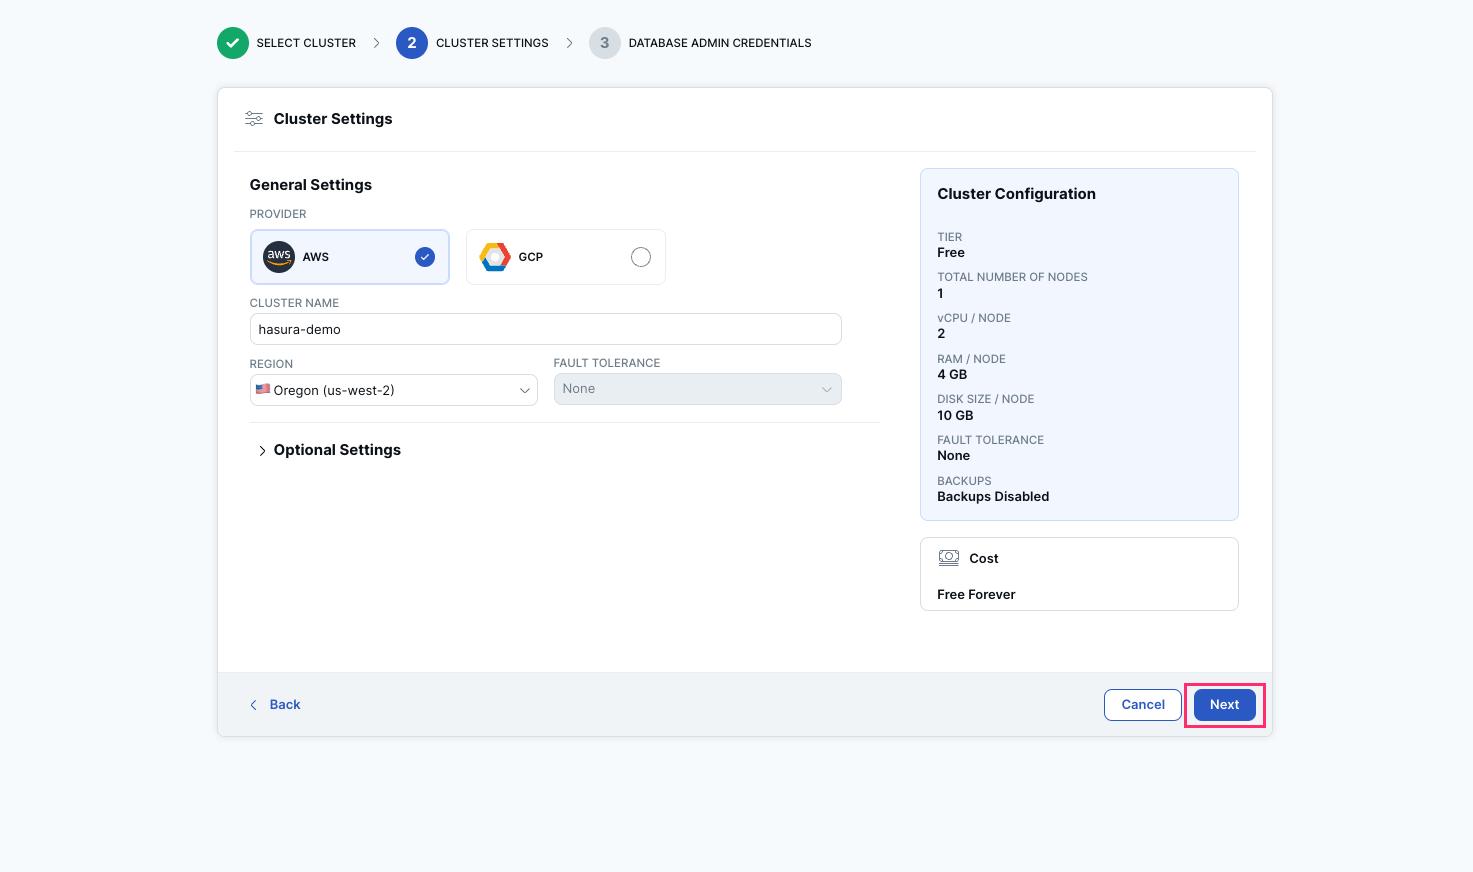Click the step 3 circle badge

pos(604,43)
